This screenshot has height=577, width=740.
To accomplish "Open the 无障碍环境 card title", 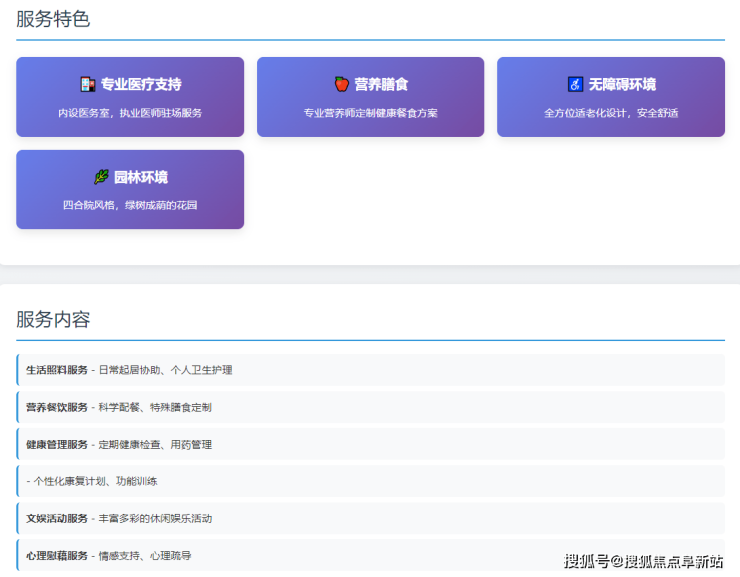I will 622,85.
